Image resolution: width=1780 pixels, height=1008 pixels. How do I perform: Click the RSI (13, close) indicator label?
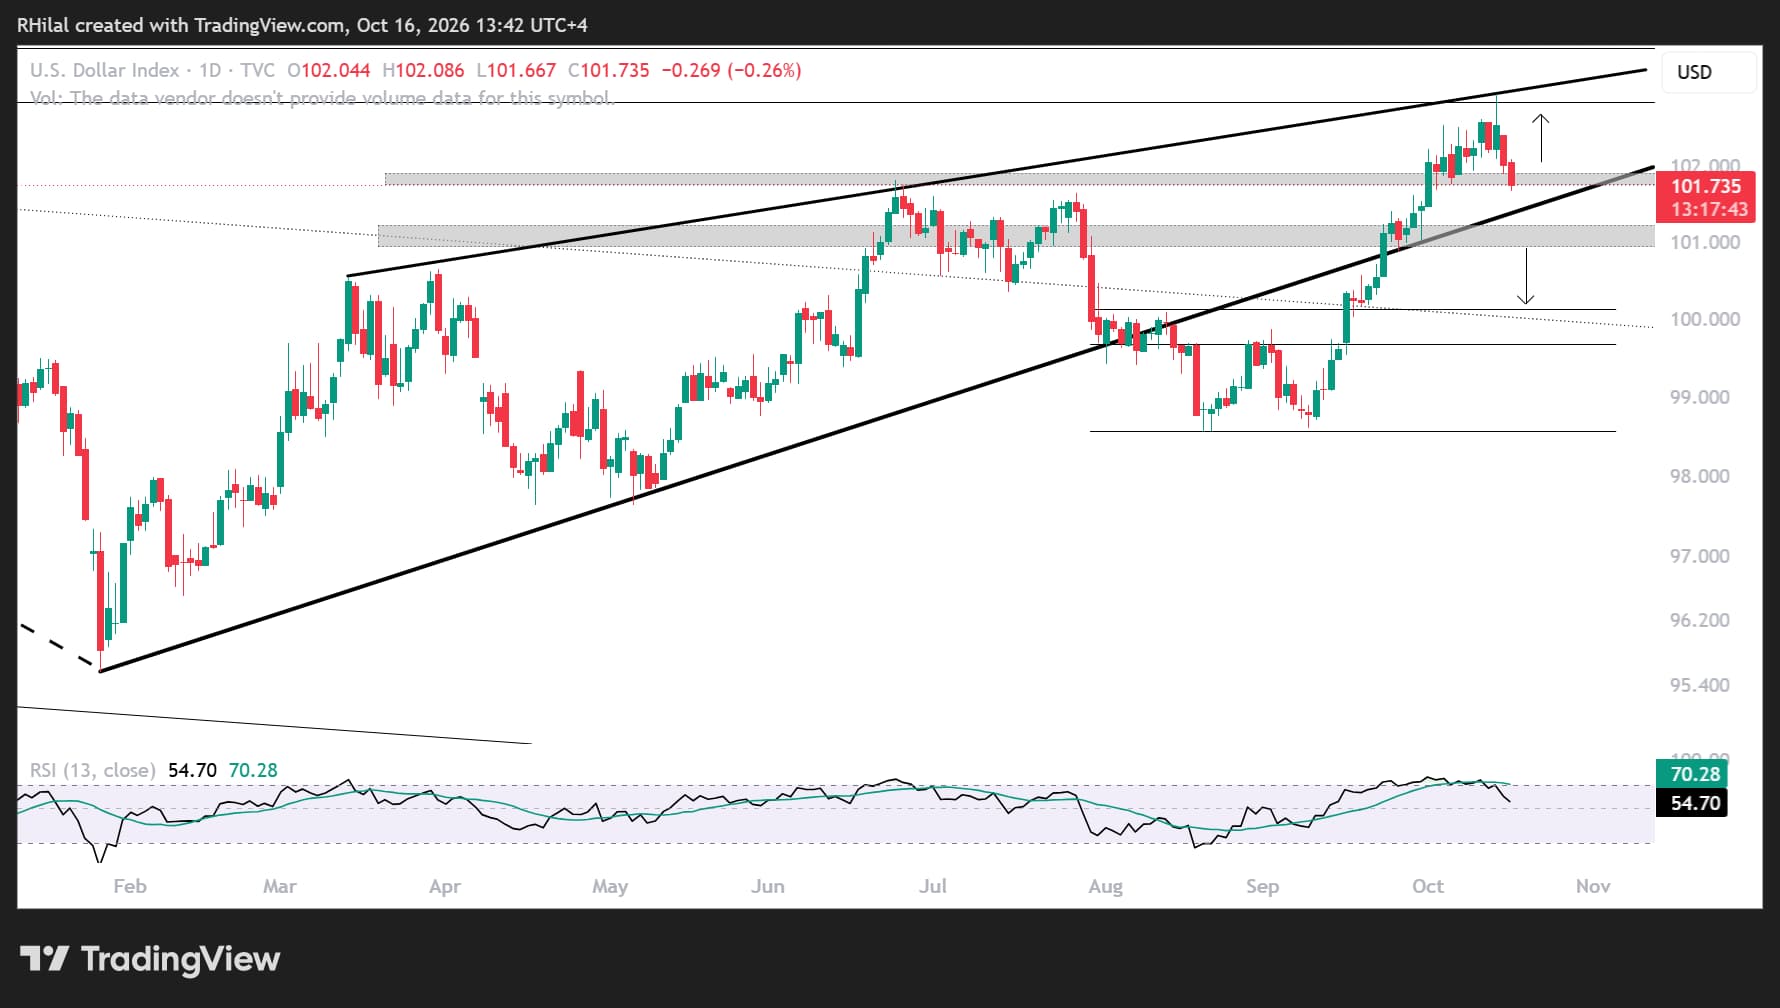tap(92, 770)
